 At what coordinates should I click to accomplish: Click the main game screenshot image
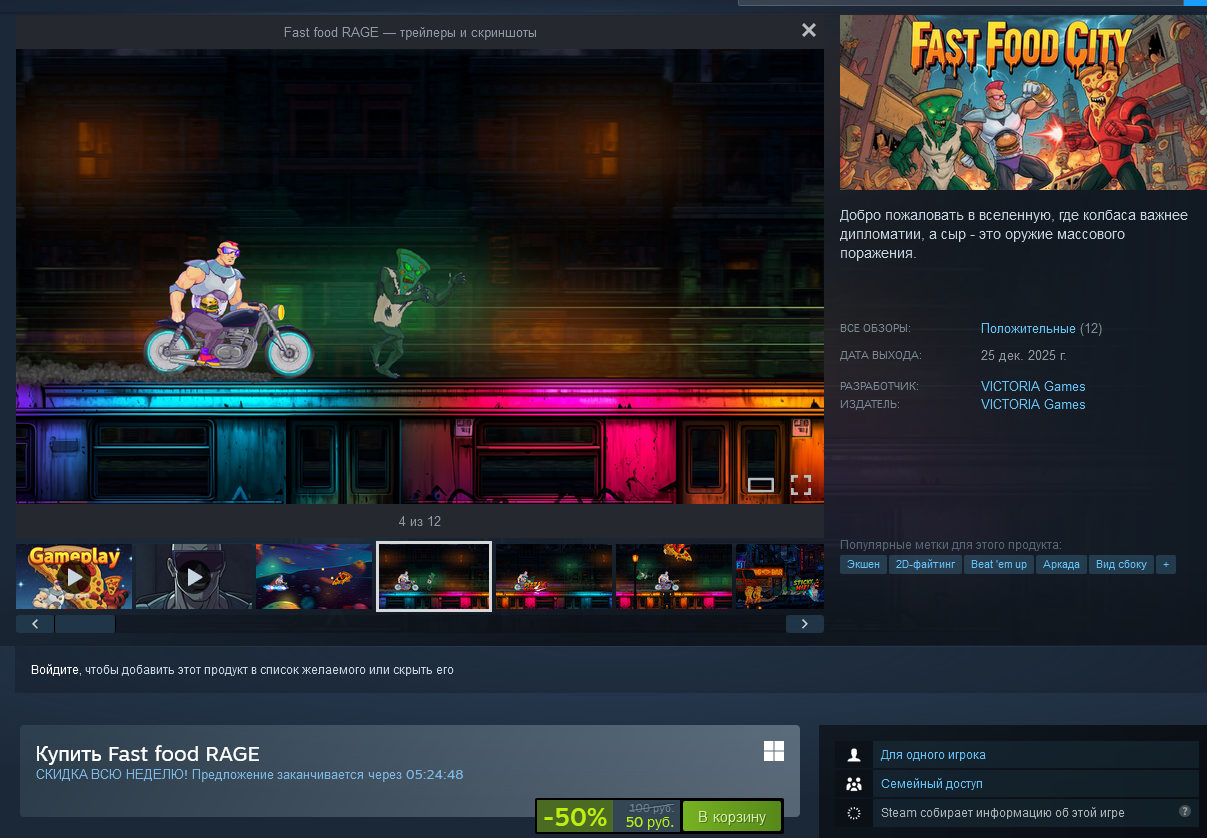tap(420, 276)
